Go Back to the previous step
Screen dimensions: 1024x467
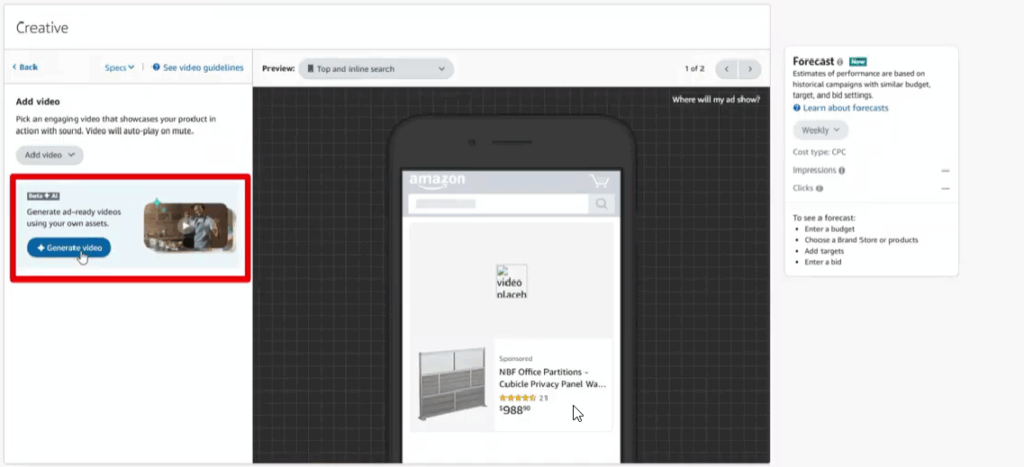pos(25,67)
